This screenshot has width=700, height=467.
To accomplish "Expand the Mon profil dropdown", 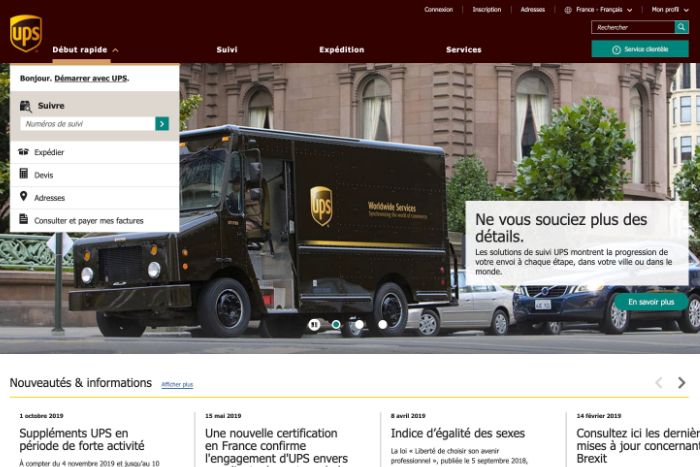I will [669, 10].
